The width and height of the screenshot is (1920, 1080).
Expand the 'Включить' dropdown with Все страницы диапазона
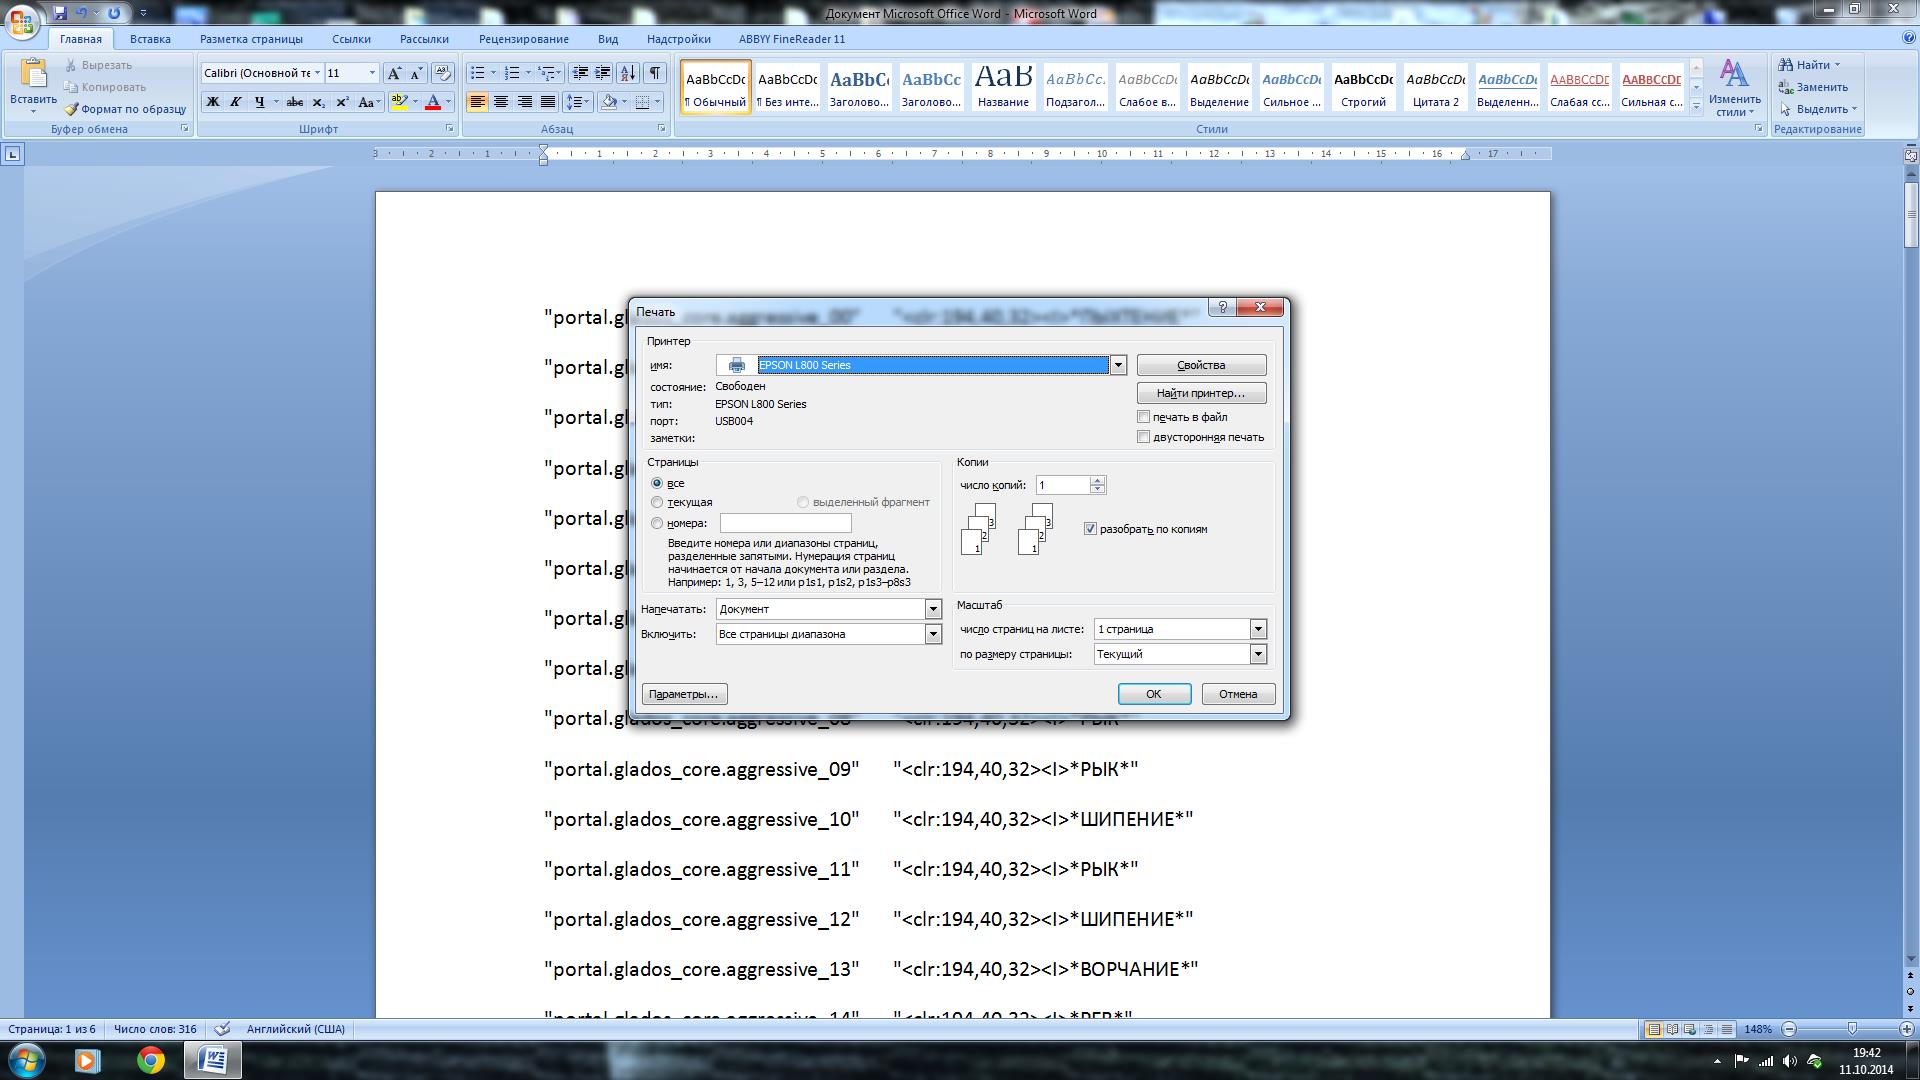pos(933,634)
